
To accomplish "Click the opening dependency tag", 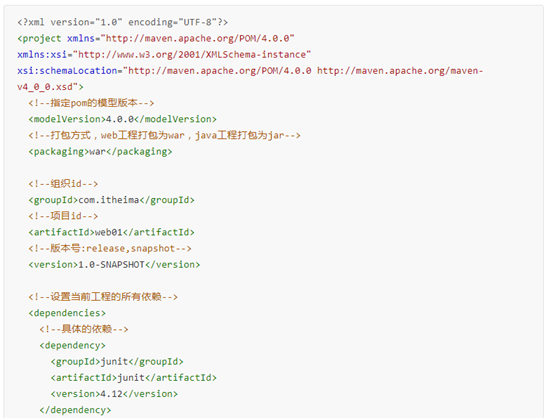I will point(72,345).
